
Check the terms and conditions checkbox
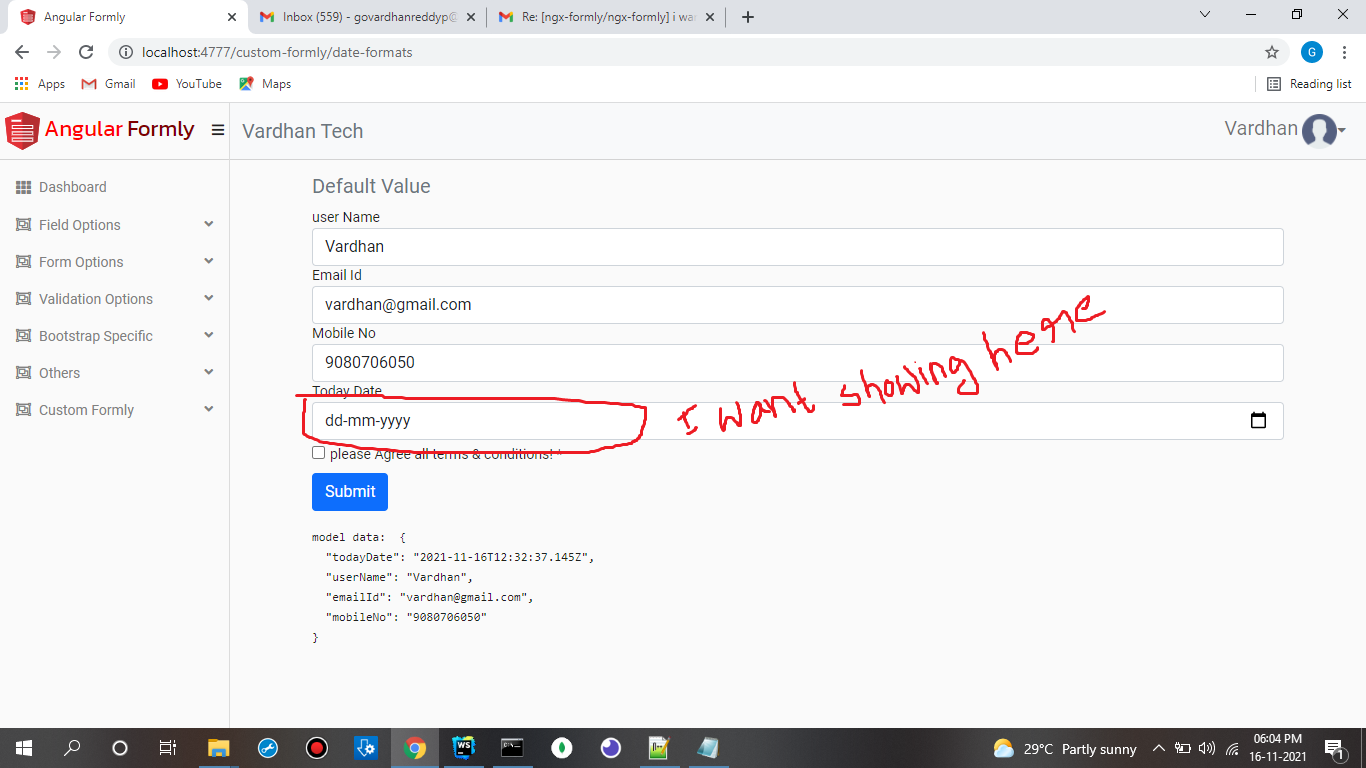(x=318, y=452)
